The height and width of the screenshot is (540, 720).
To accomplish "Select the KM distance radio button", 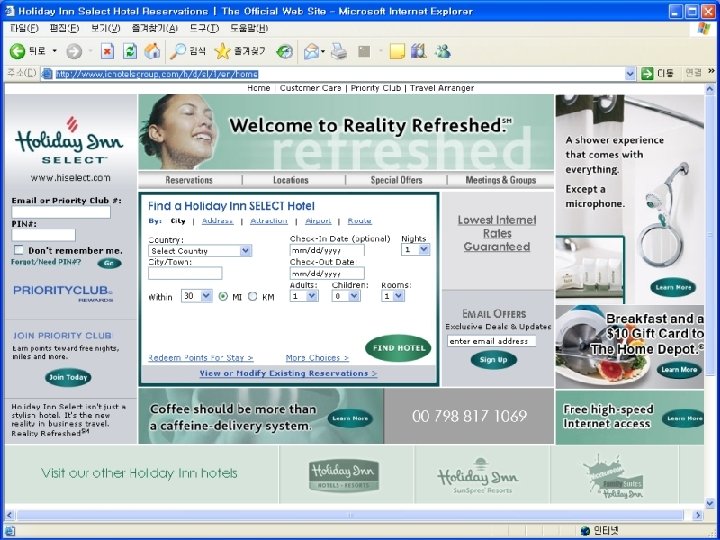I will click(x=253, y=297).
